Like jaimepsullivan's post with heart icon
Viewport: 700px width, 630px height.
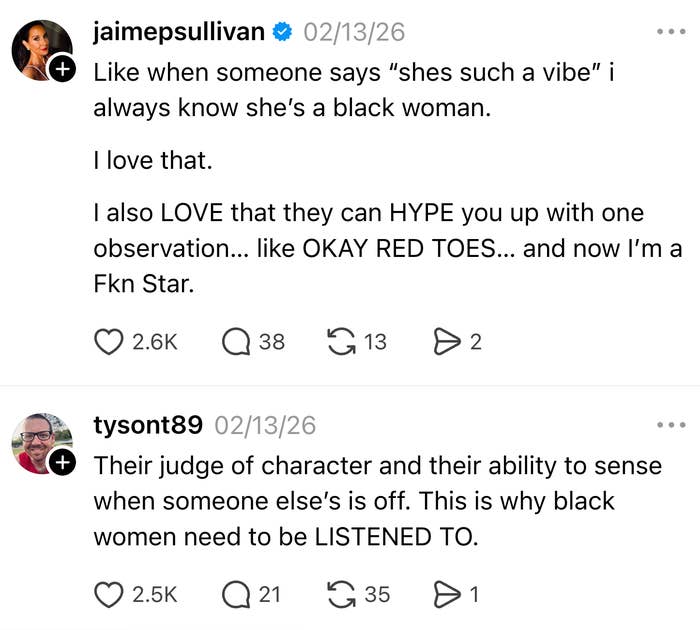pos(108,342)
